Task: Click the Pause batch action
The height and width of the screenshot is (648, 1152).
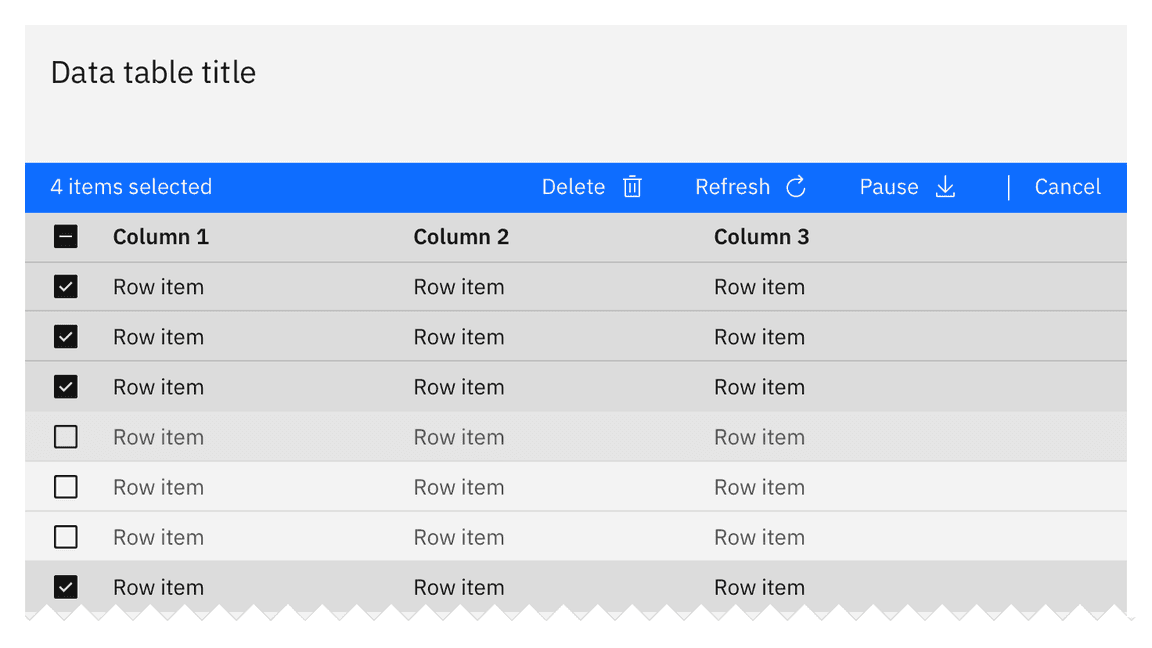Action: [x=889, y=187]
